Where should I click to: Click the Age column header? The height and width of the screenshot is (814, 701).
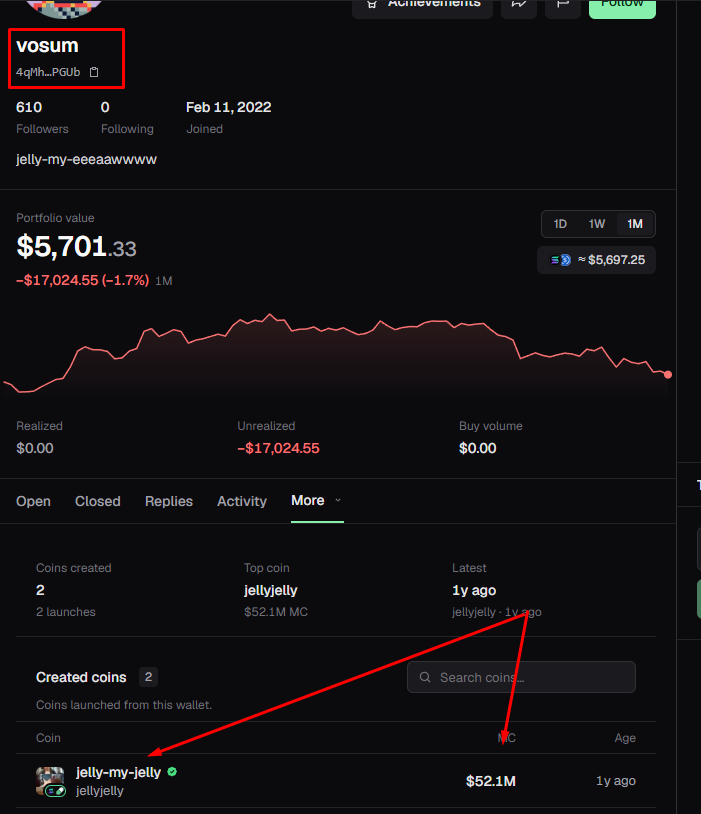[x=625, y=738]
